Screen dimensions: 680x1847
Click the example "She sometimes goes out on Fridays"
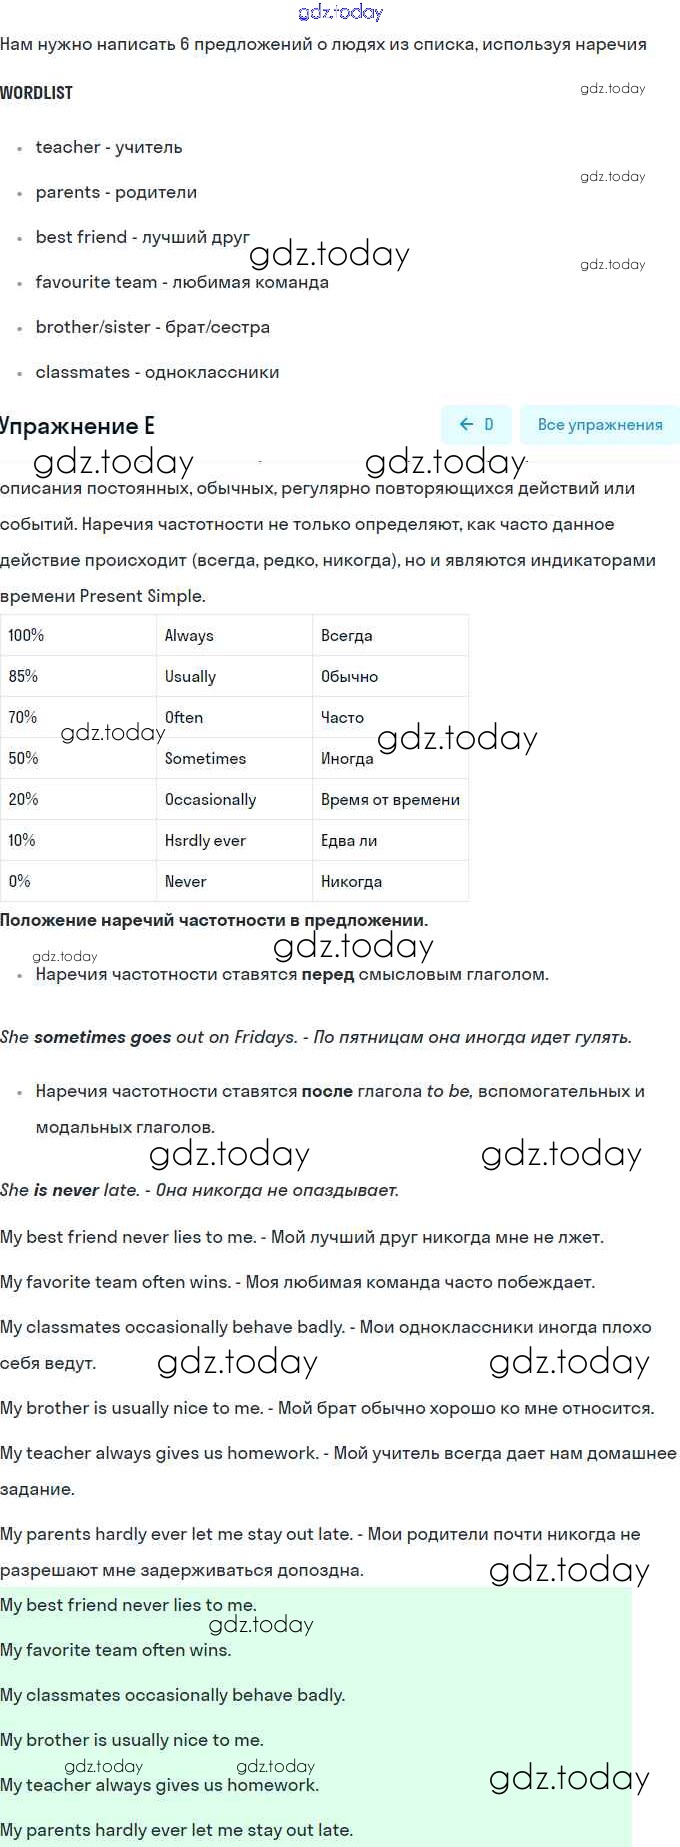point(149,1037)
